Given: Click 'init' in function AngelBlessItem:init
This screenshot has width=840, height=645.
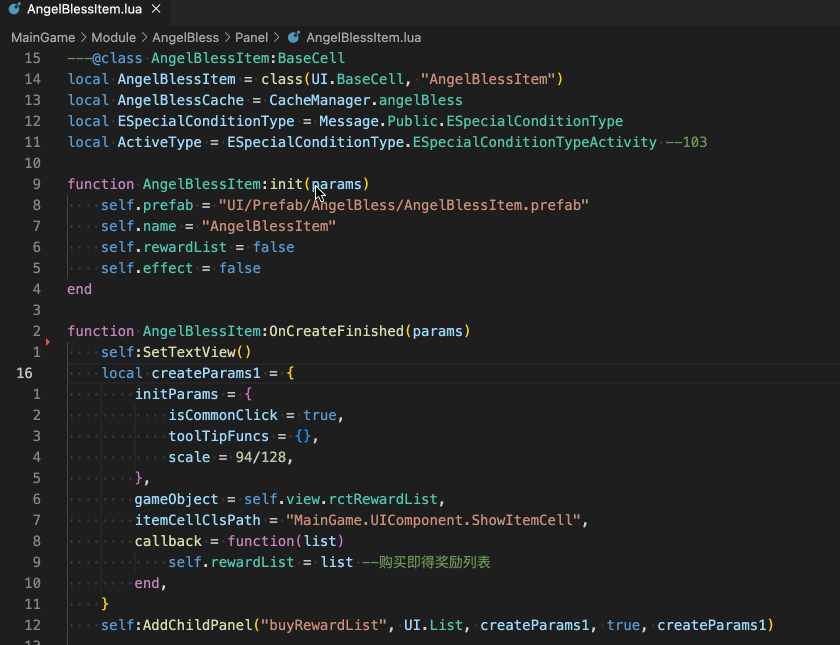Looking at the screenshot, I should tap(286, 184).
